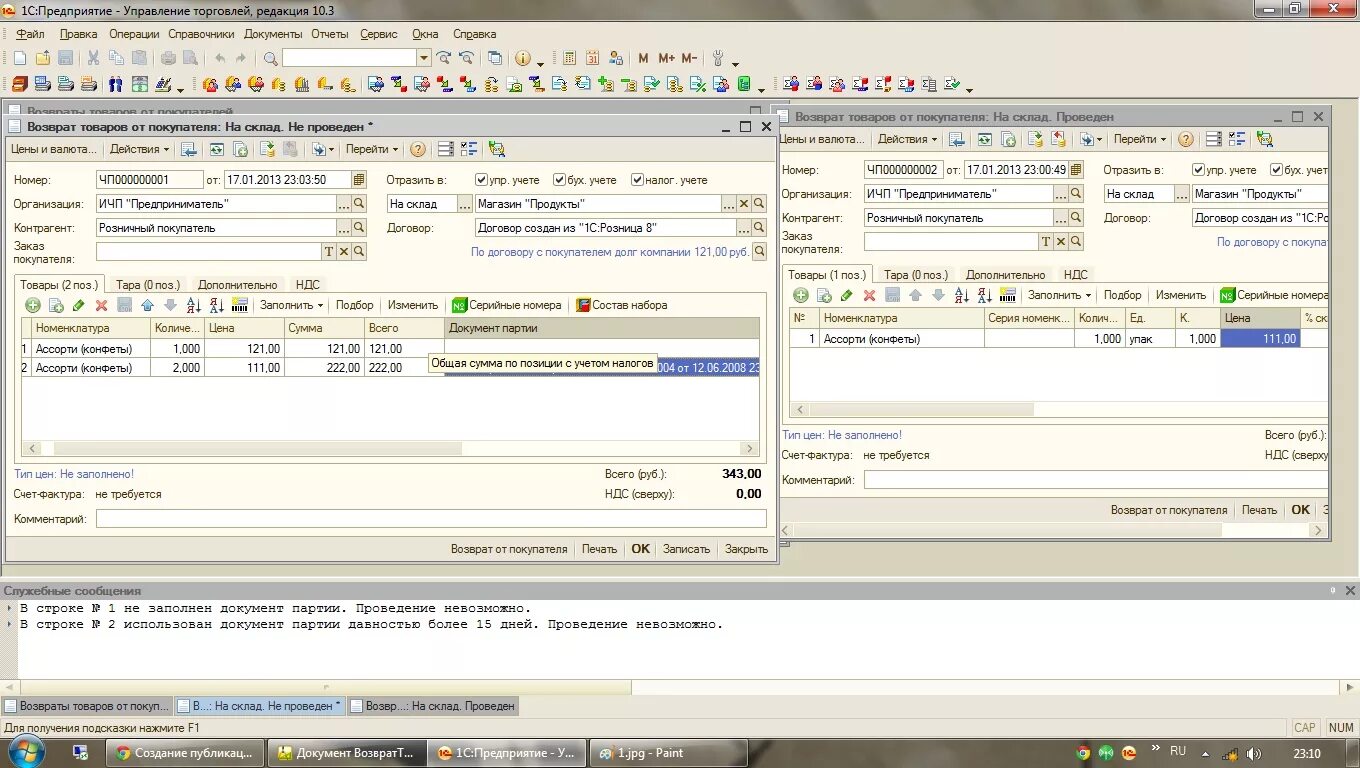1360x768 pixels.
Task: Click the cut scissors icon in the main toolbar
Action: click(93, 58)
